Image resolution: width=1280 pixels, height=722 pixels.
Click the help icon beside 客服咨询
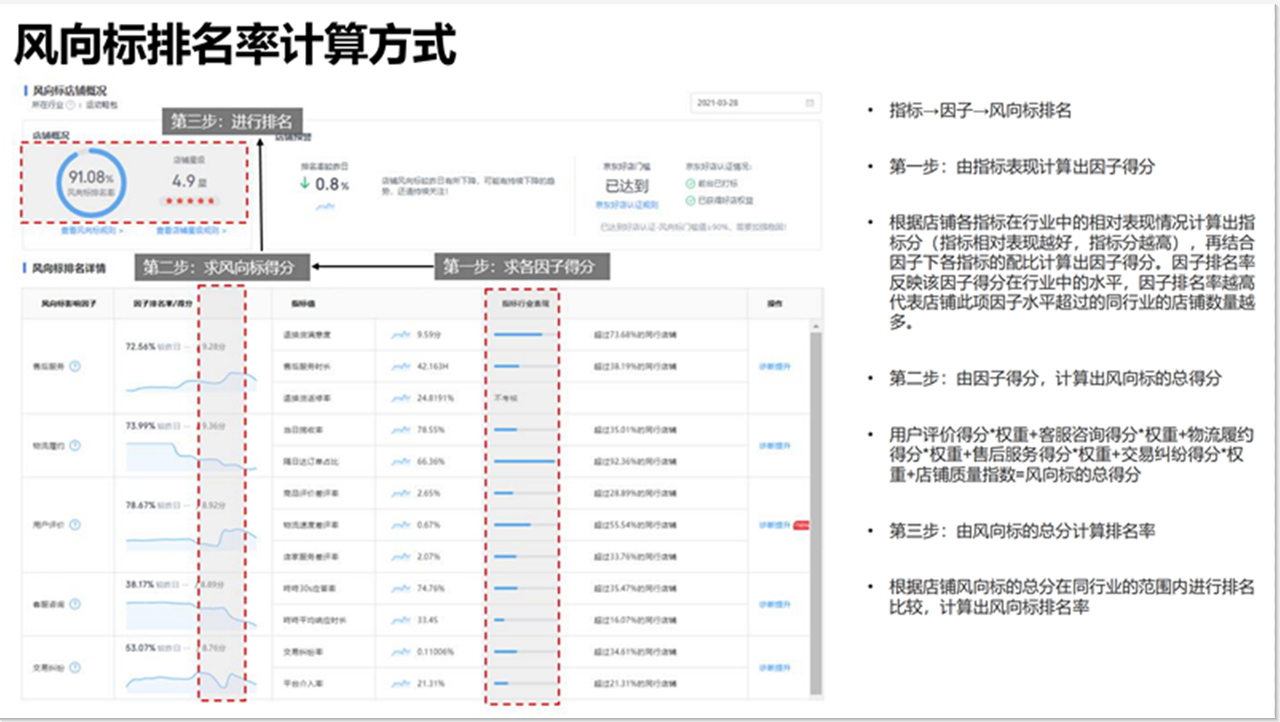coord(76,604)
